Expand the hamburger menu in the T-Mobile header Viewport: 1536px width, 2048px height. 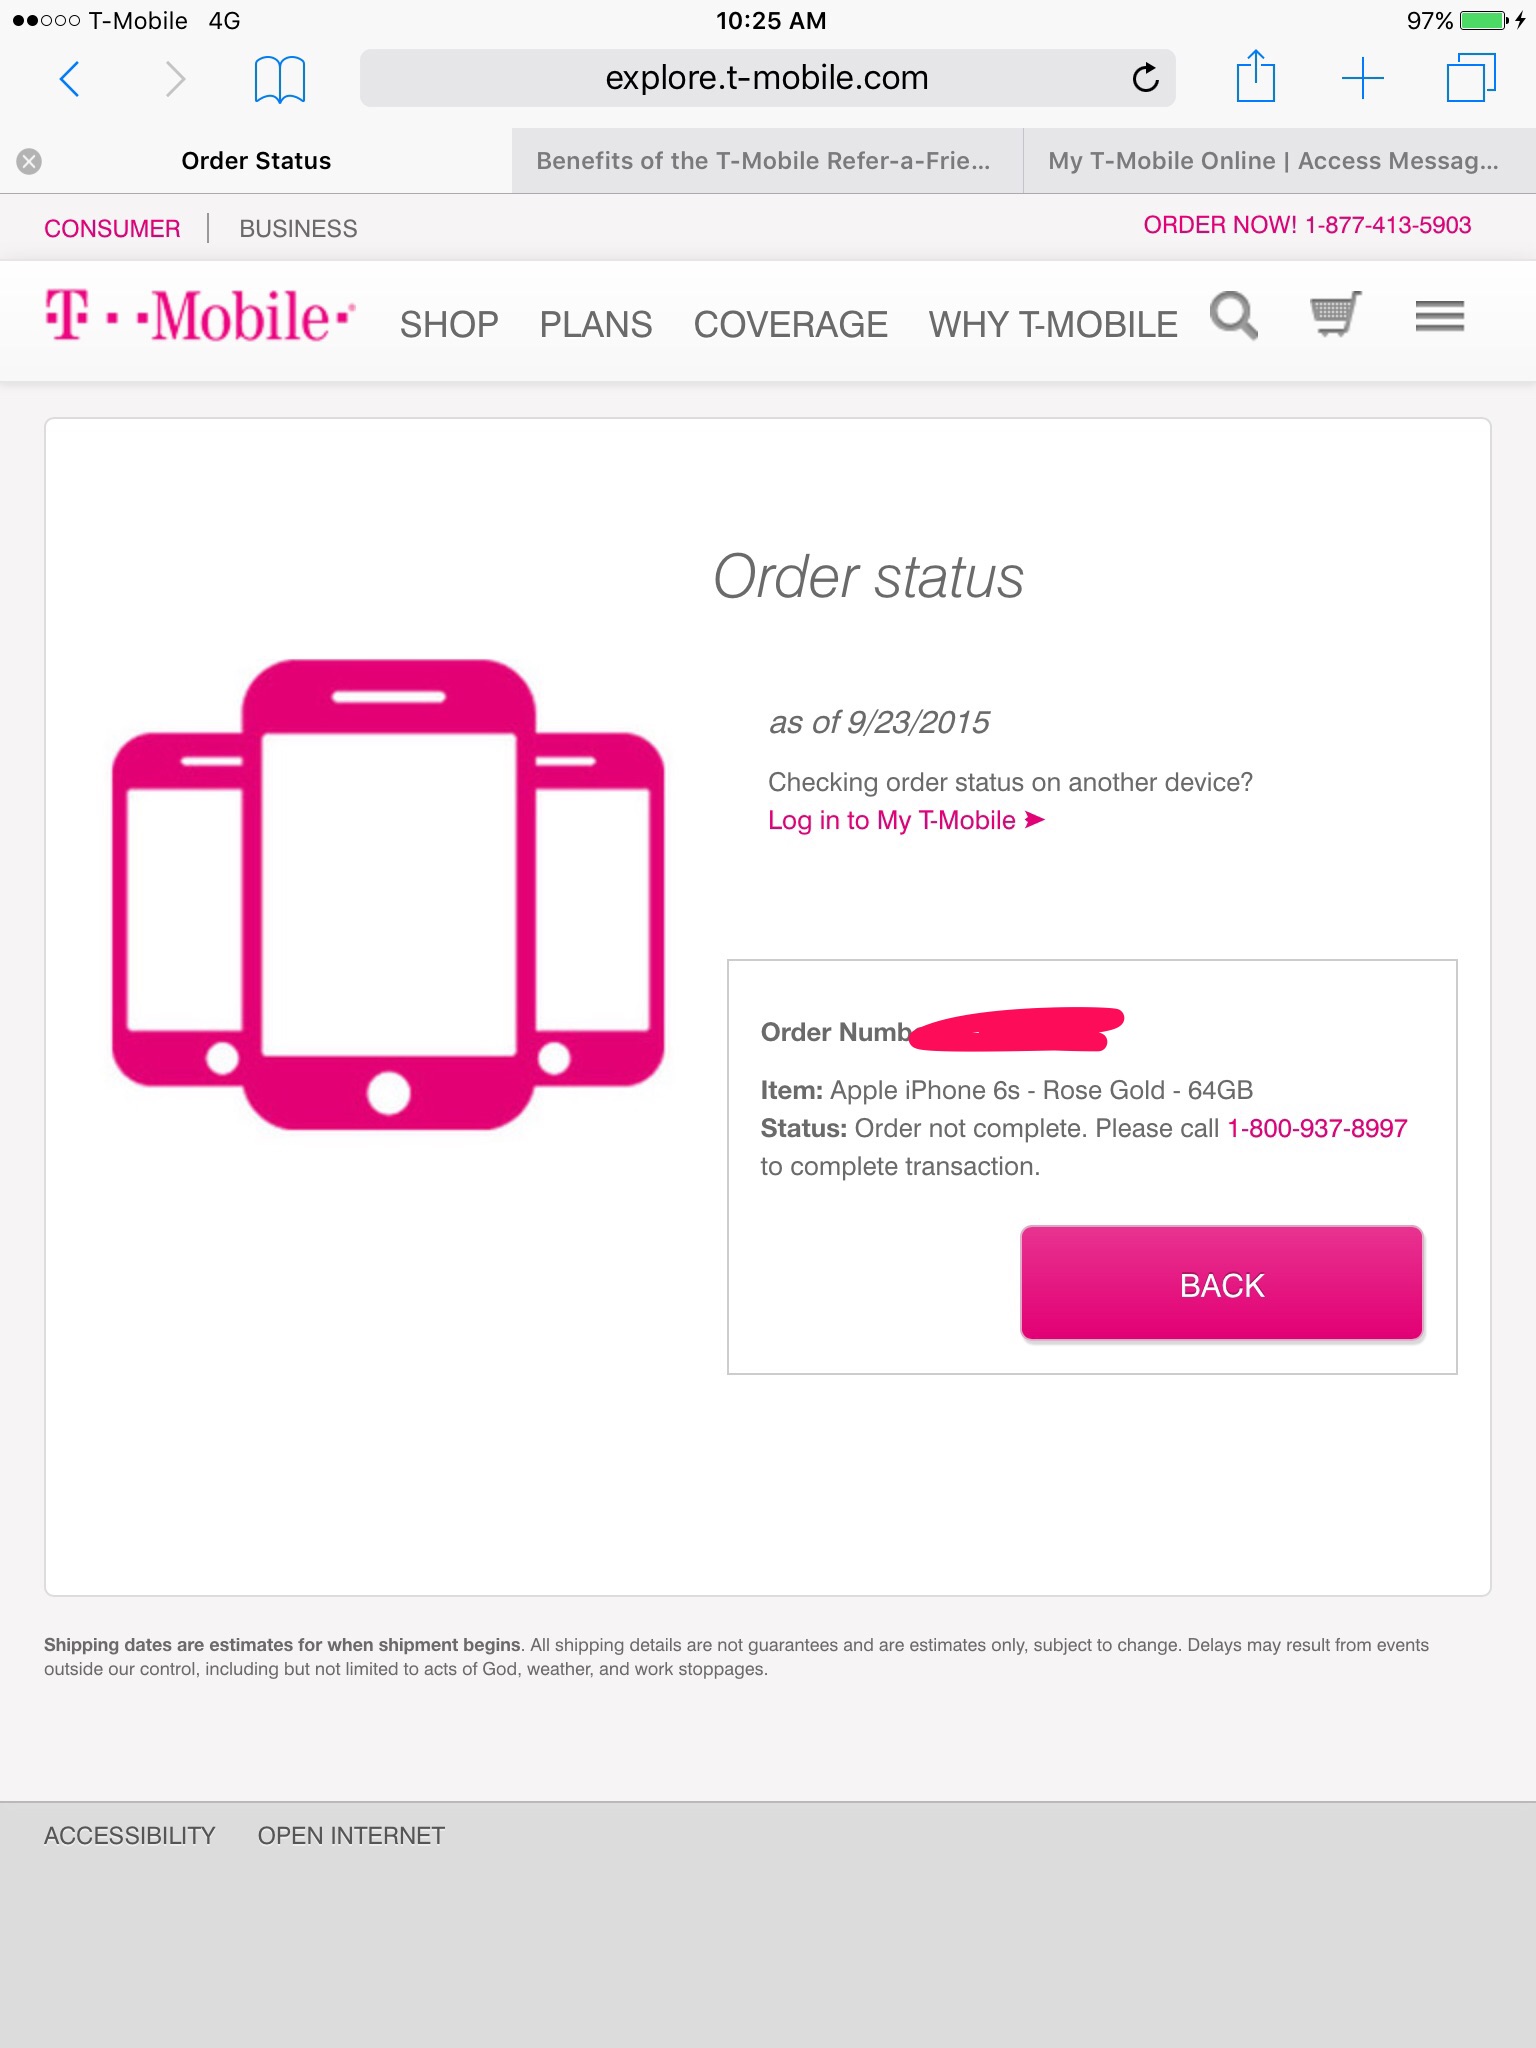pos(1439,316)
